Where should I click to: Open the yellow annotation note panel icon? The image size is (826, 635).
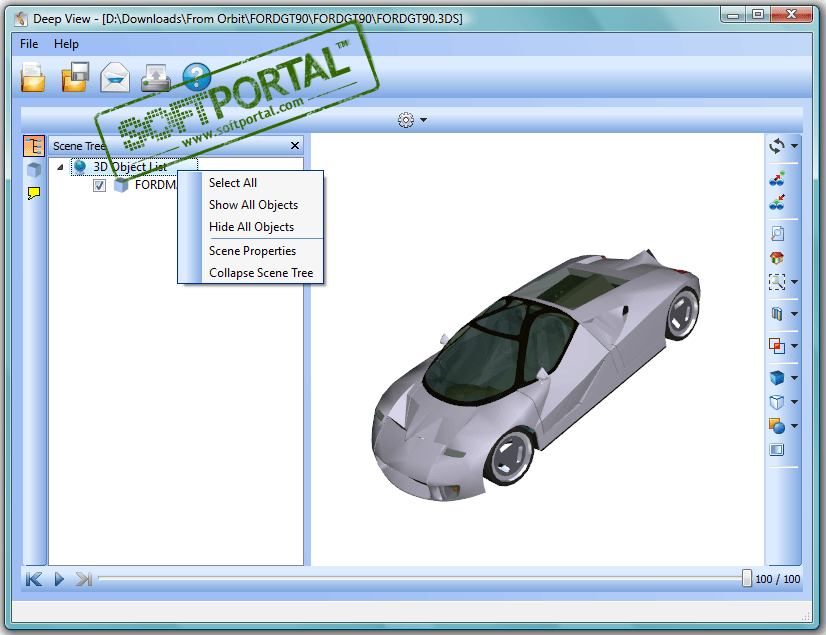coord(34,193)
